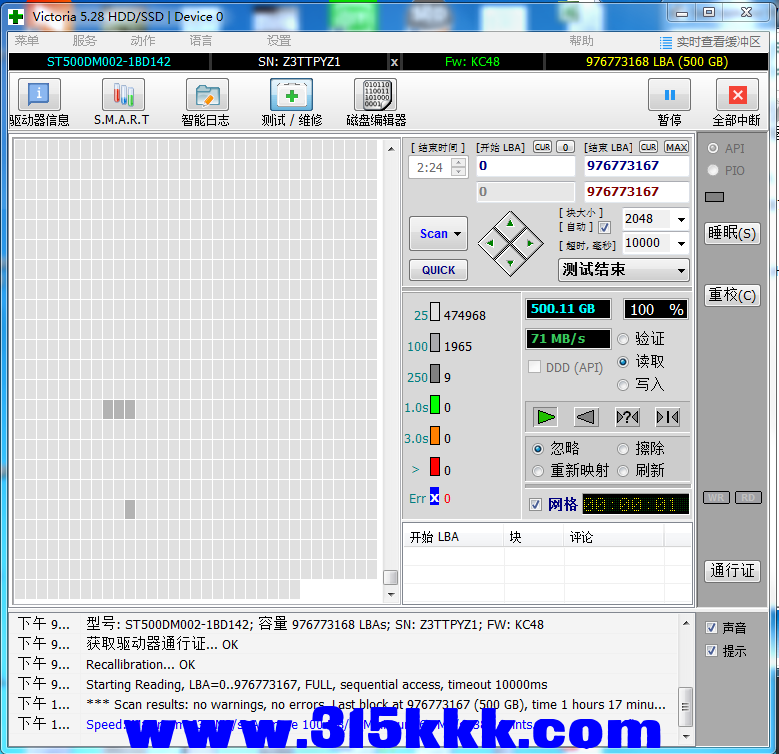Toggle the auto block size (自动) checkbox
The image size is (779, 754).
tap(604, 227)
